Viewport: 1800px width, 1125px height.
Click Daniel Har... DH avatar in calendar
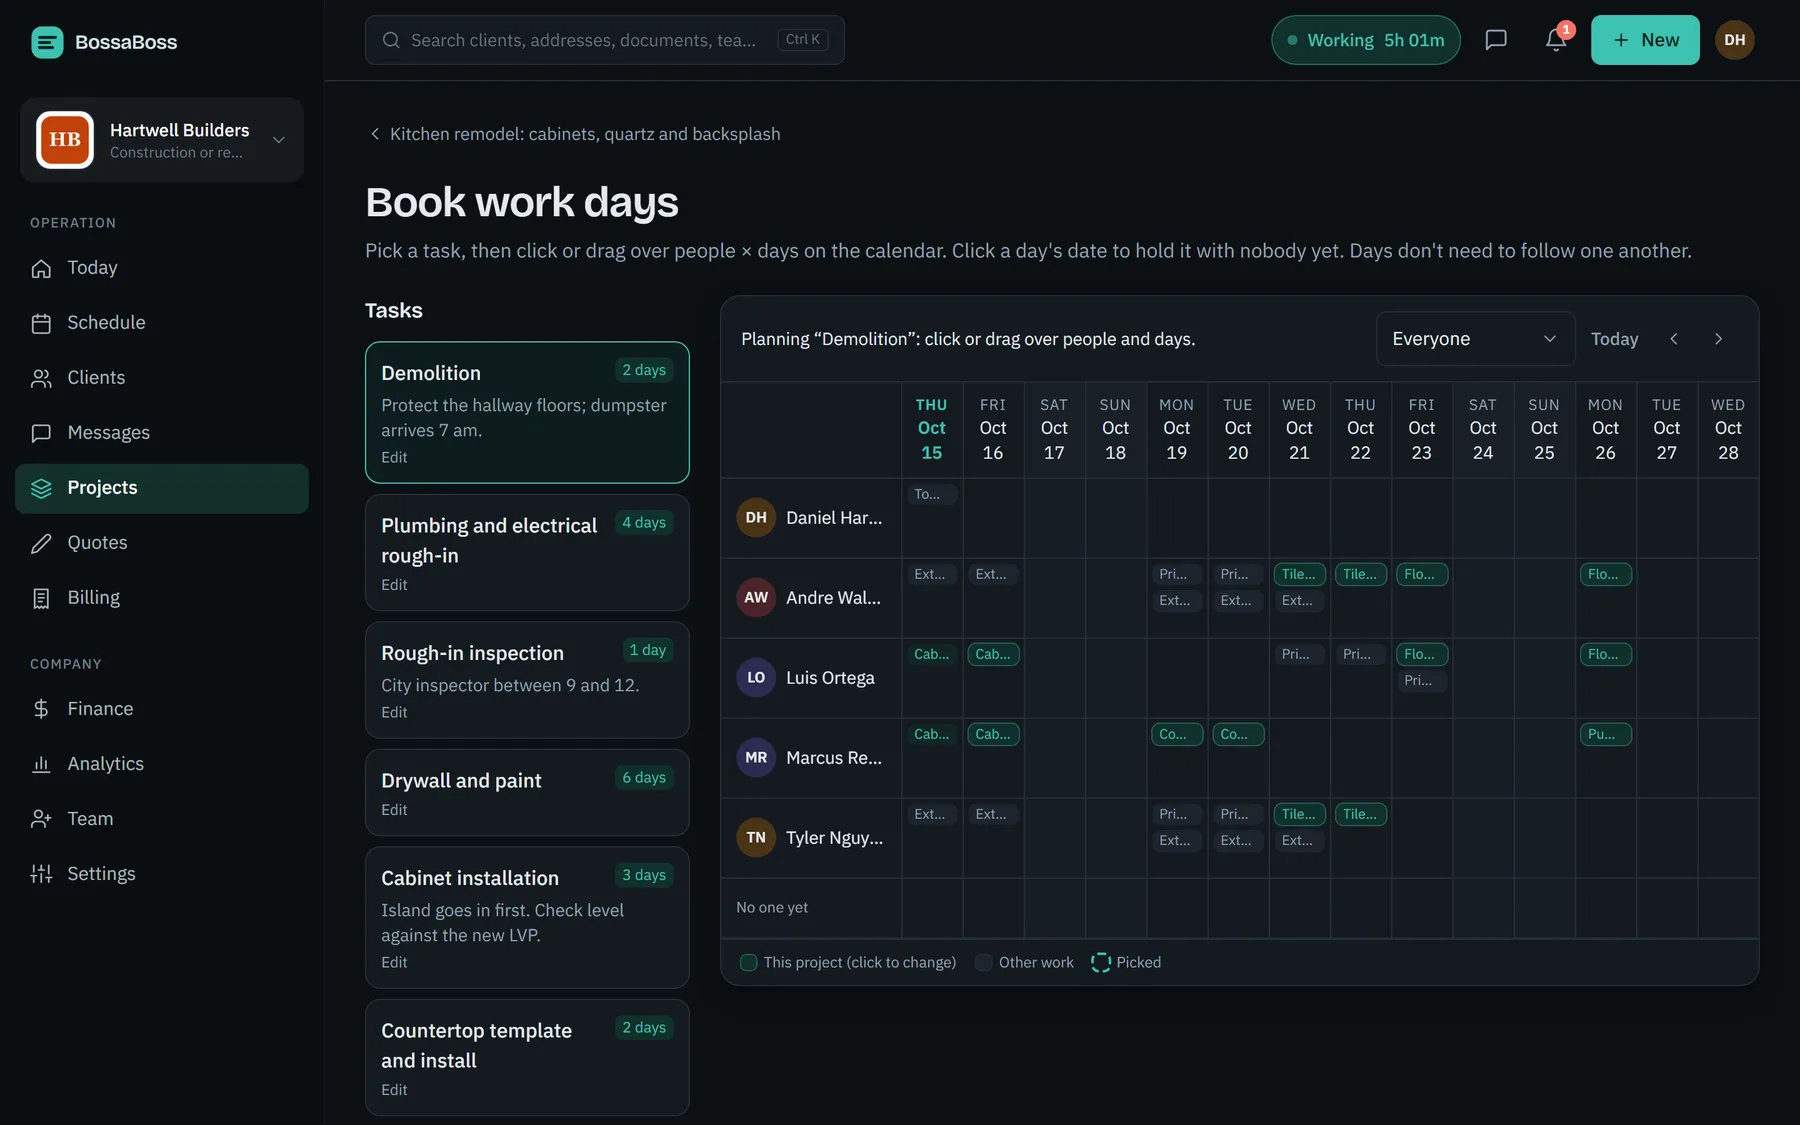click(x=756, y=518)
